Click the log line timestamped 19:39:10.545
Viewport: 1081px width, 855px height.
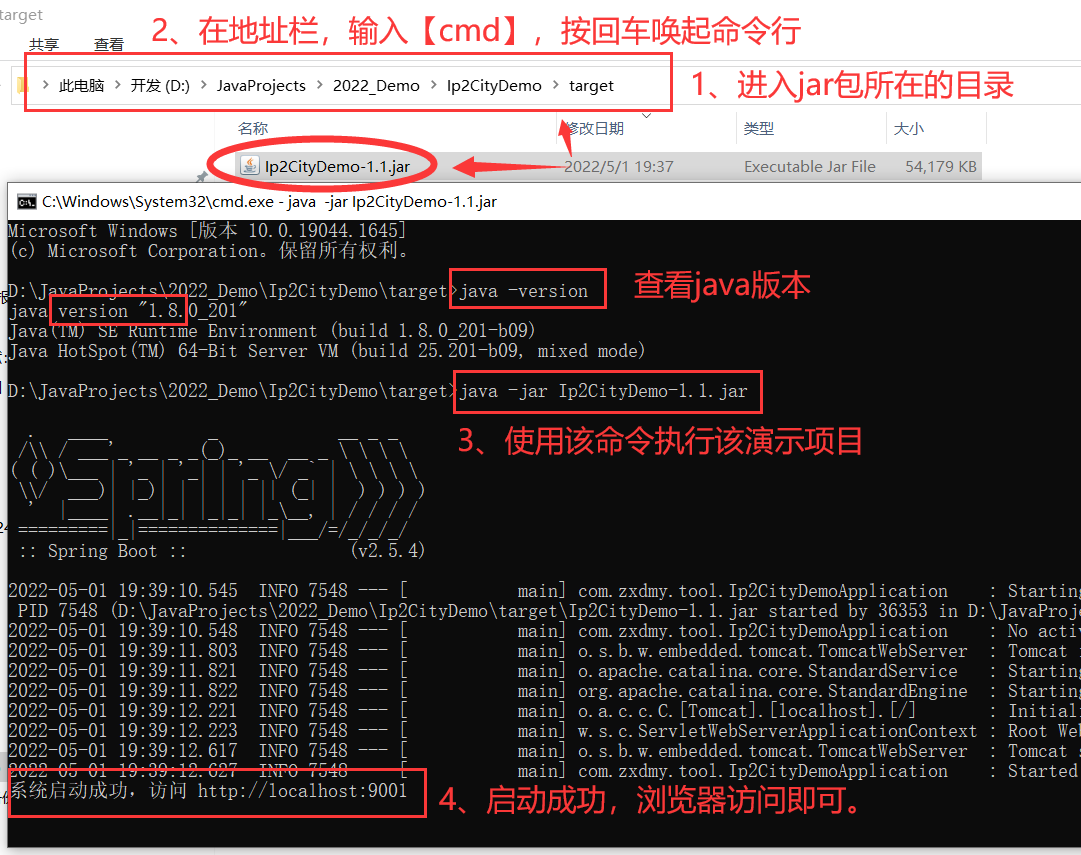point(545,591)
